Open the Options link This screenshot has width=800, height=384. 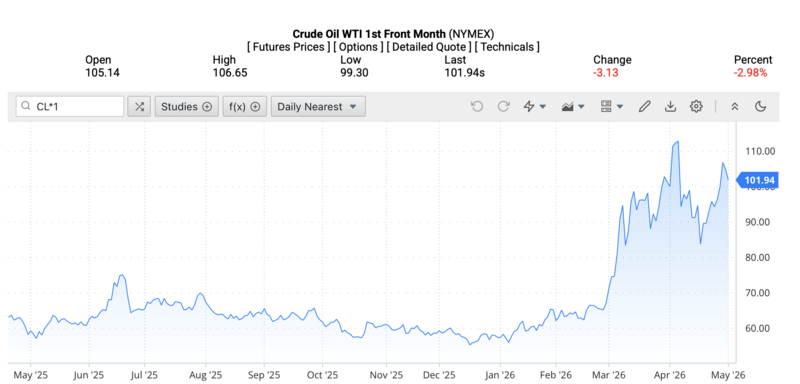coord(358,47)
